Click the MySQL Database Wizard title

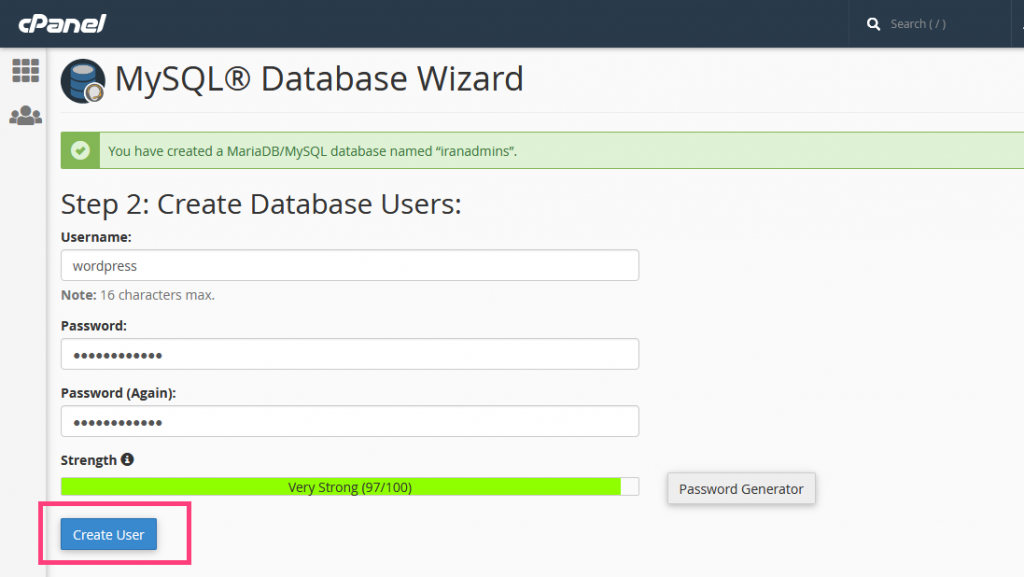tap(319, 79)
